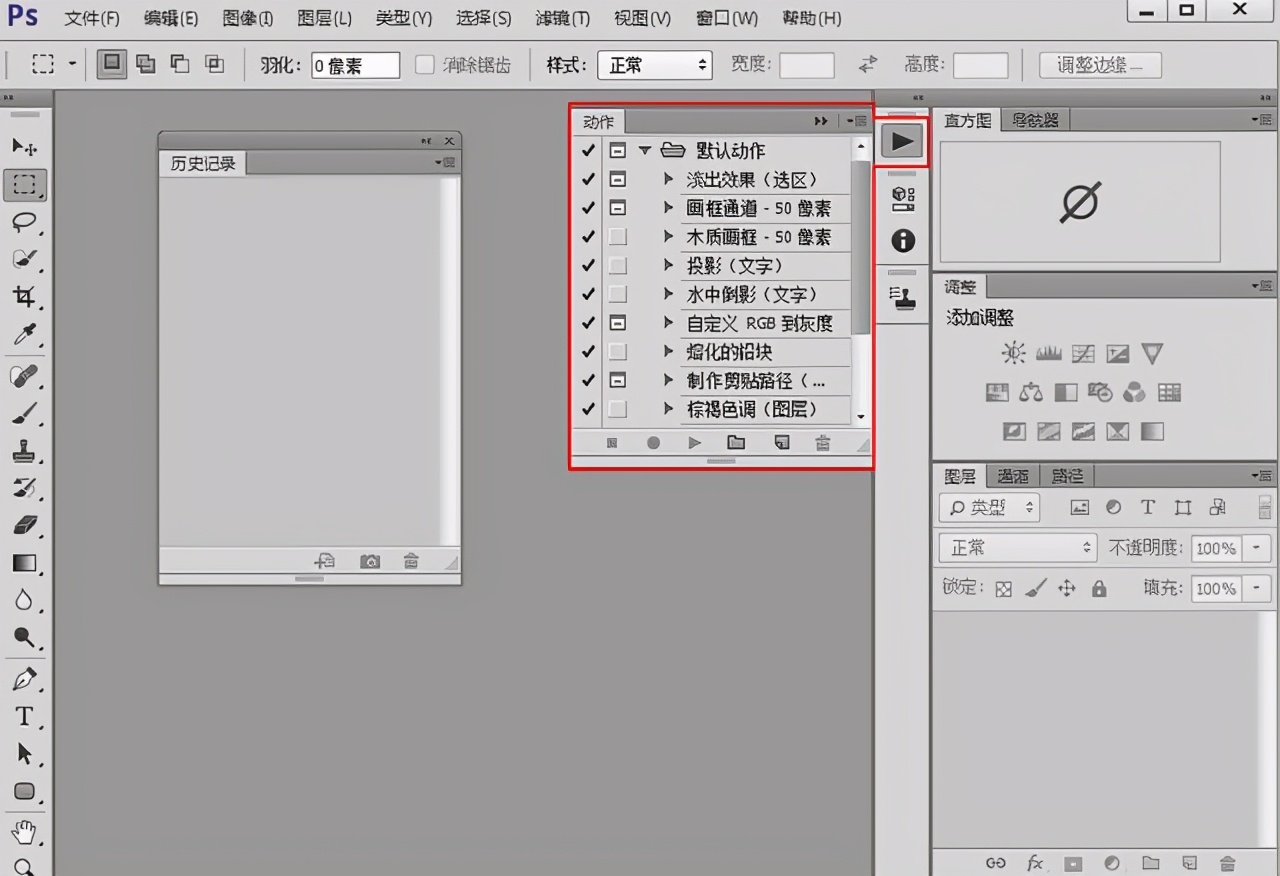The width and height of the screenshot is (1280, 876).
Task: Select the Crop tool
Action: coord(25,296)
